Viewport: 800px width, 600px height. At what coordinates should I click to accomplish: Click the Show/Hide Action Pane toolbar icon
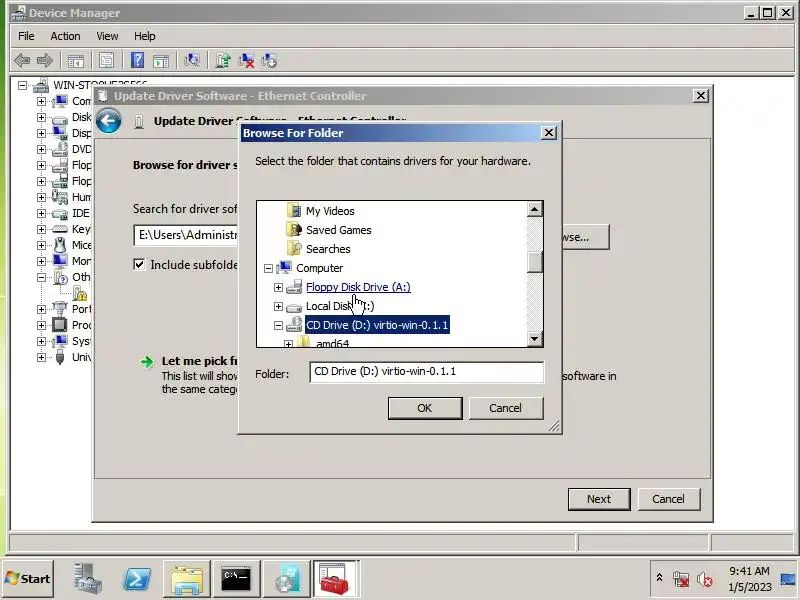(x=161, y=61)
